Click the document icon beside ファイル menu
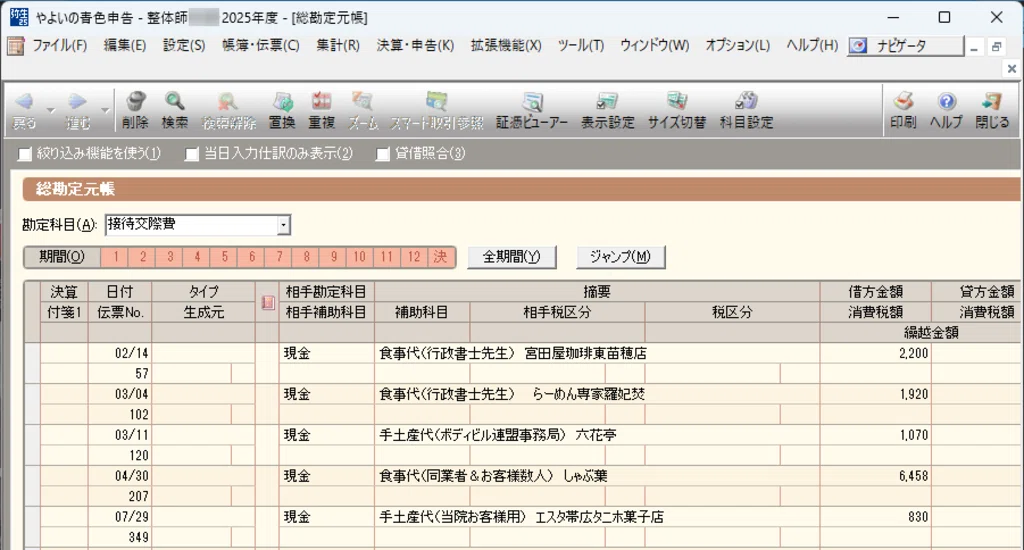This screenshot has height=550, width=1024. [16, 46]
